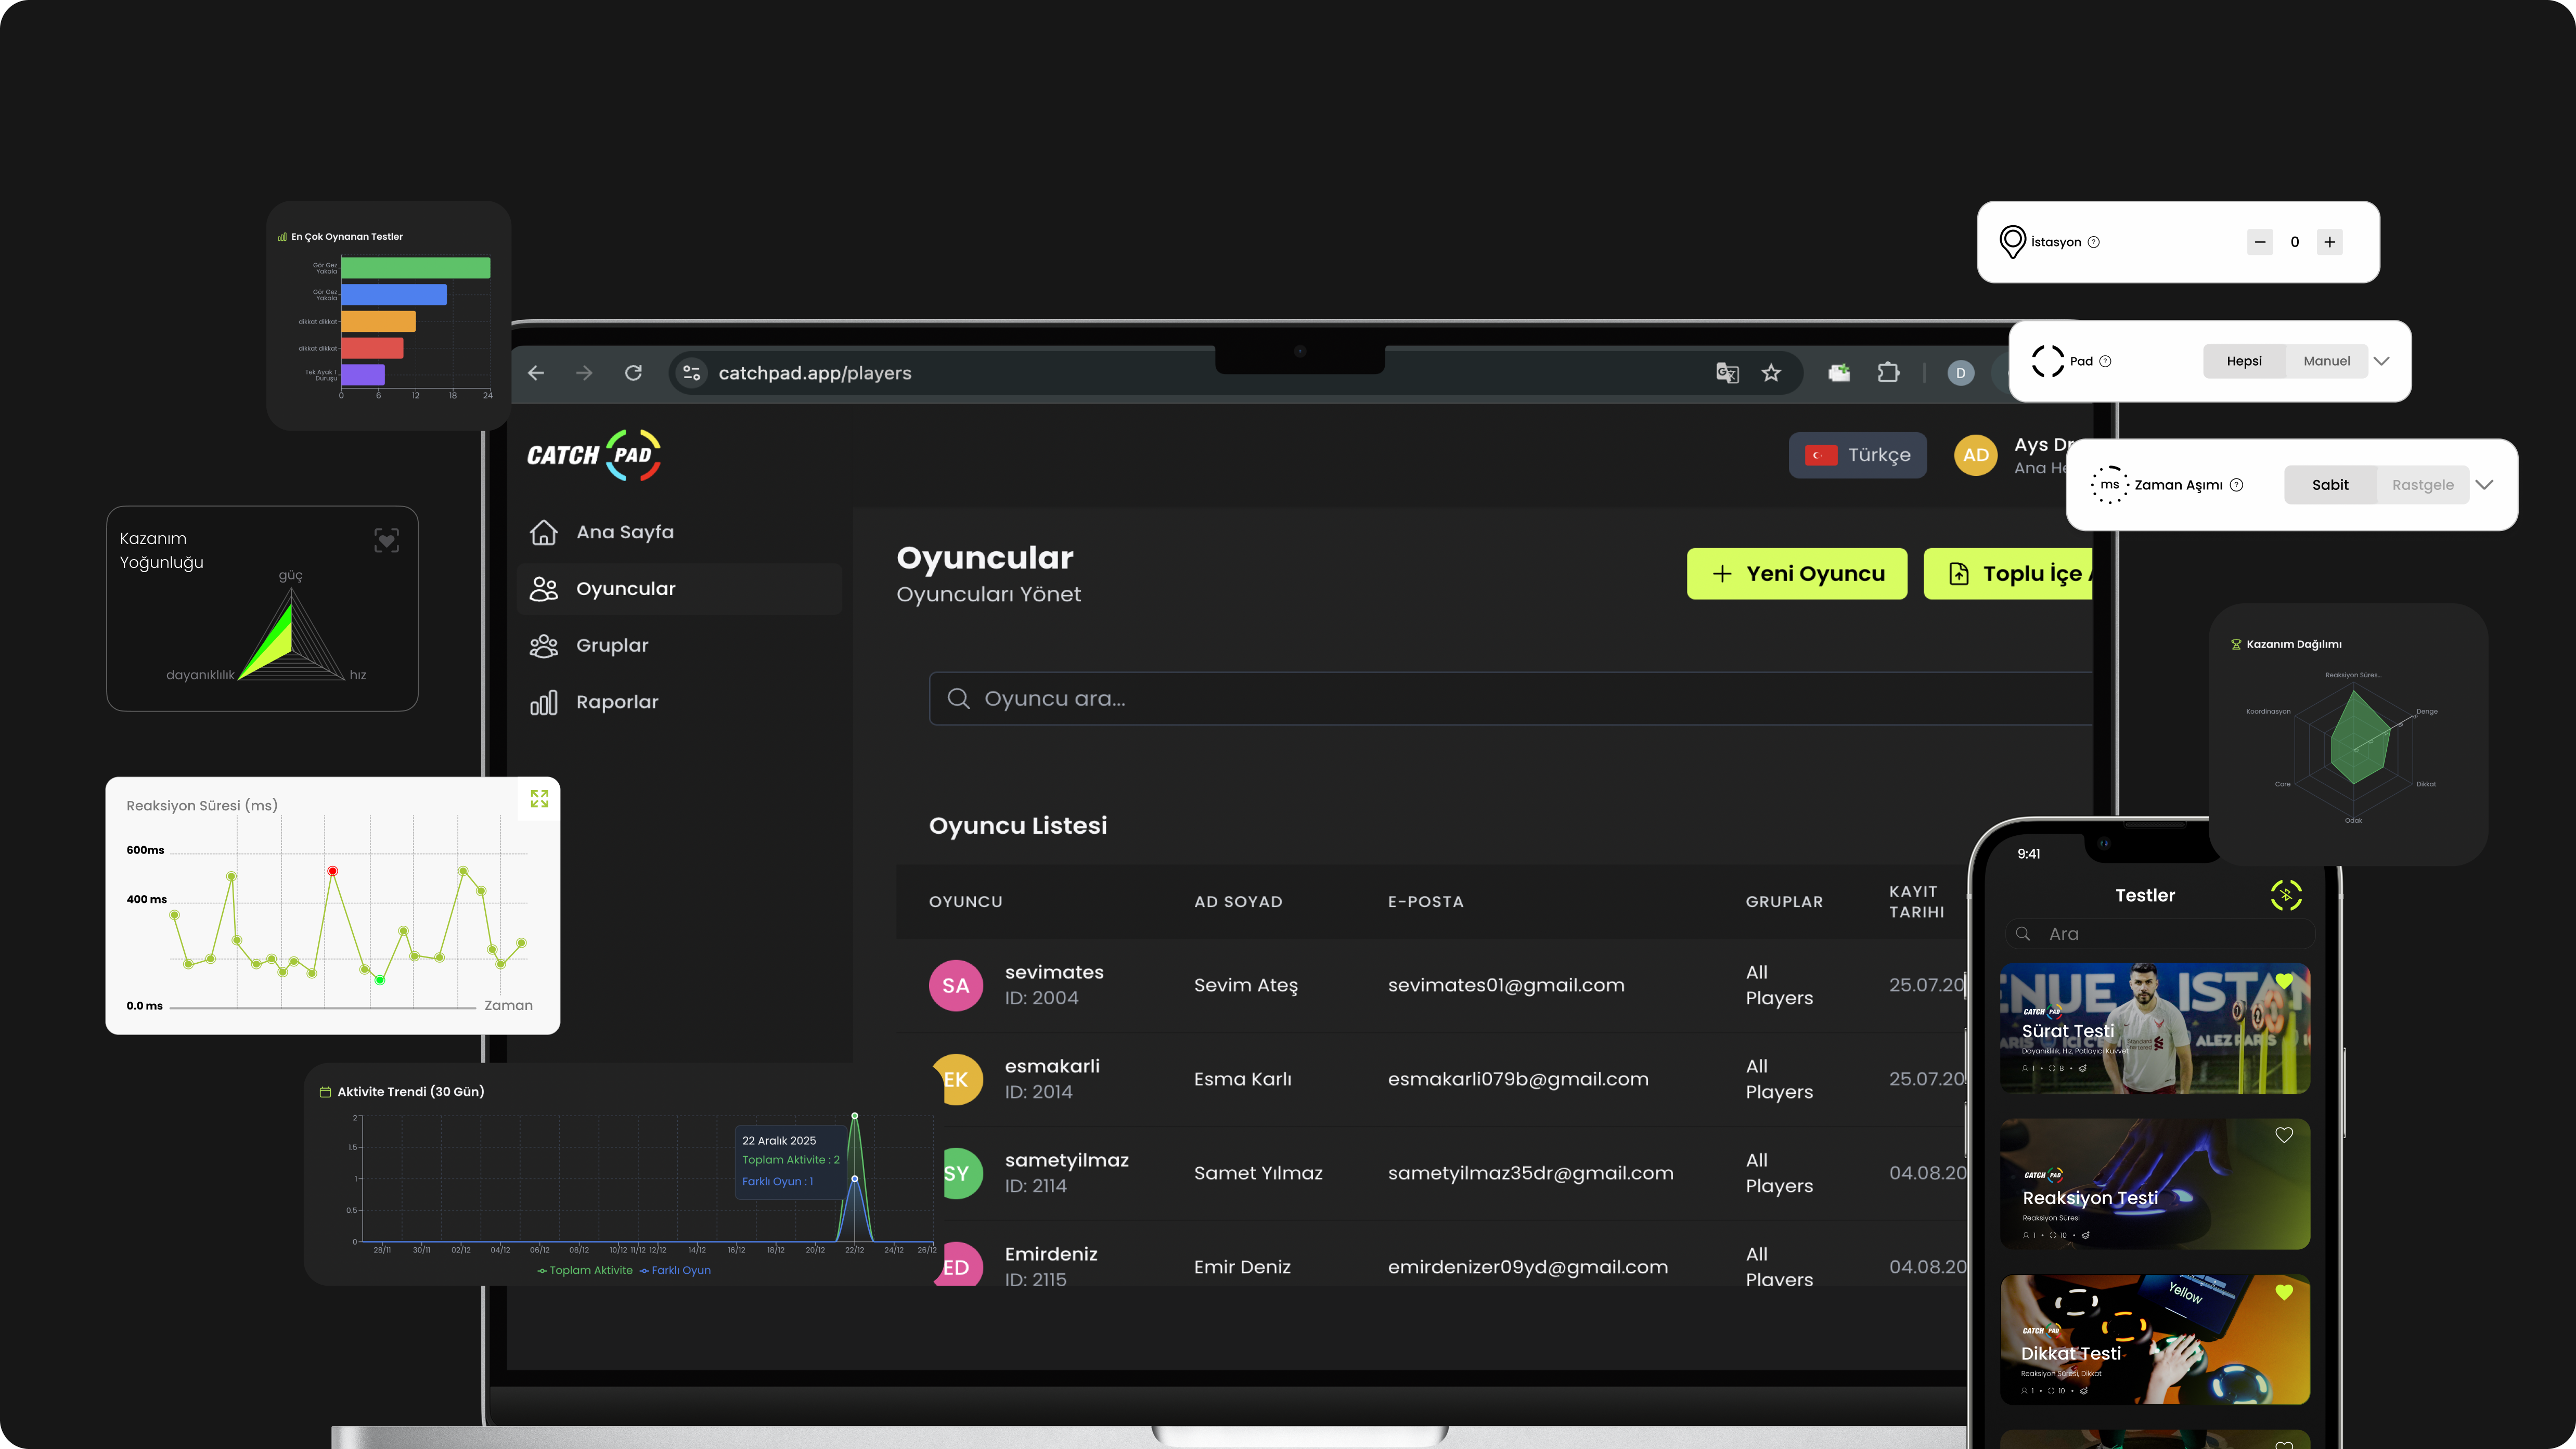Increase İstasyon count with plus button
This screenshot has height=1449, width=2576.
coord(2330,242)
